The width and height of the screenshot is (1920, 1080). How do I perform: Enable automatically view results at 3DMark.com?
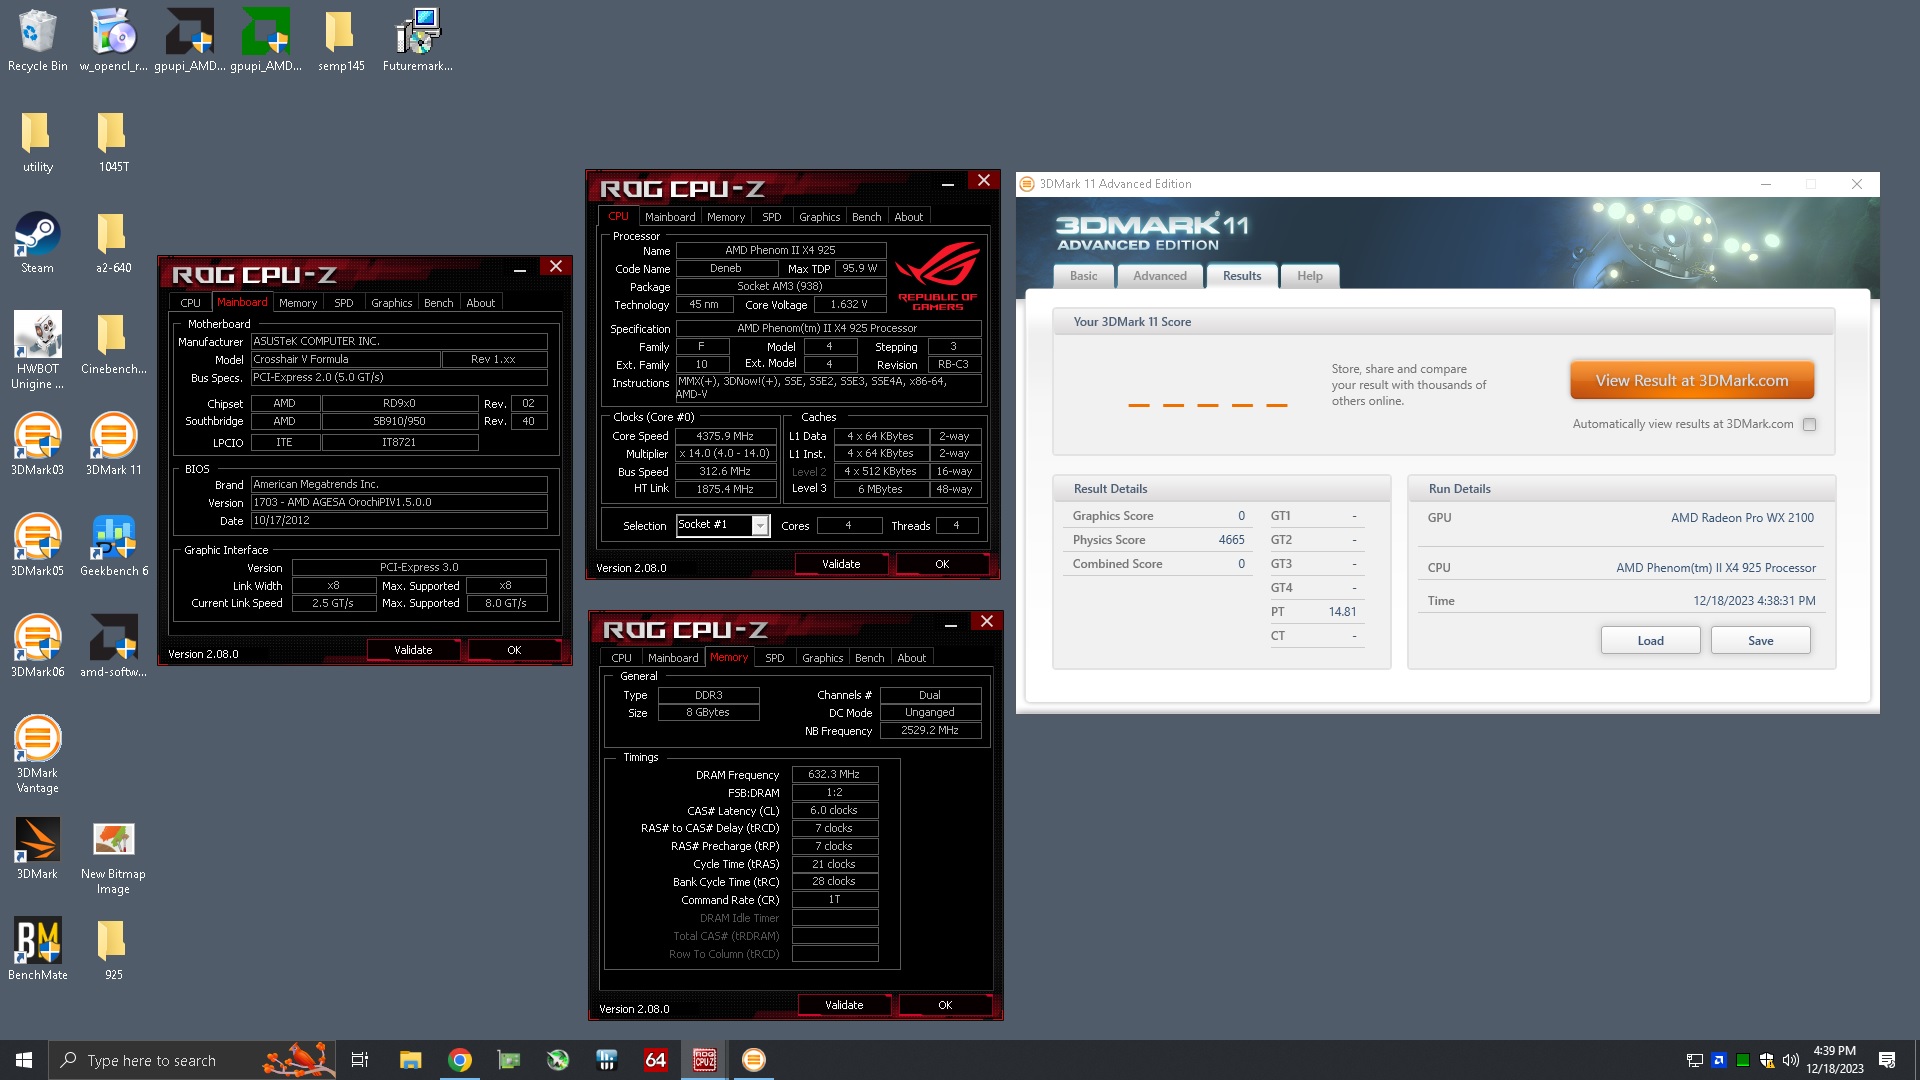(1809, 424)
